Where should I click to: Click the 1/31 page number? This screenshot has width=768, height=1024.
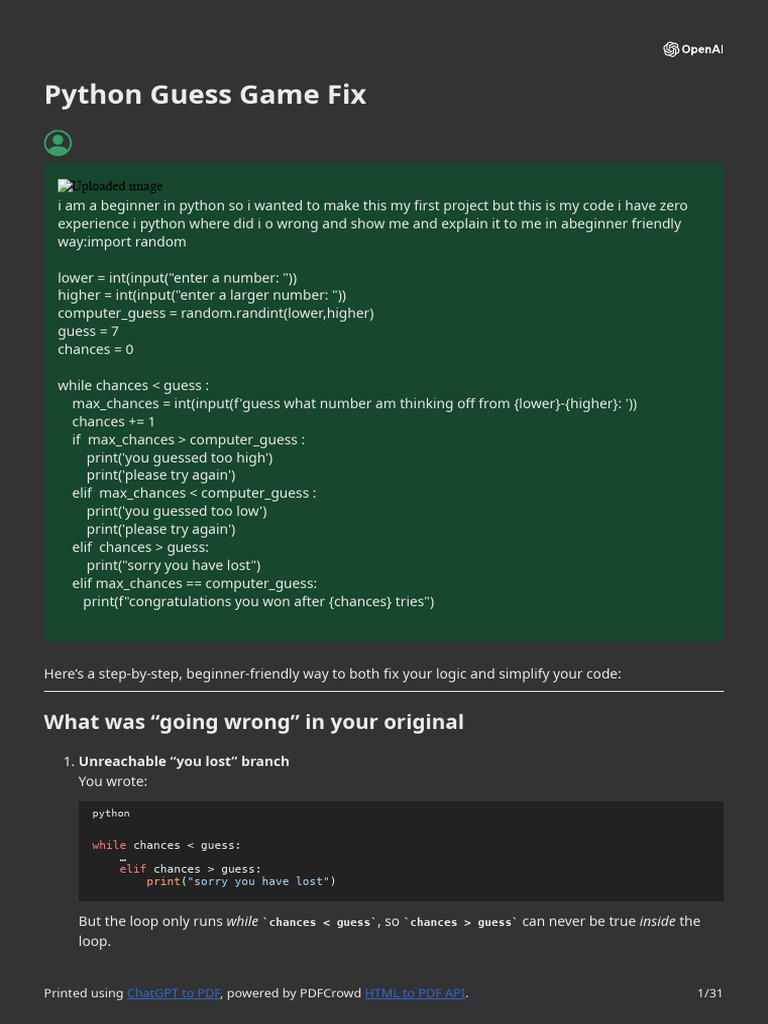(x=710, y=993)
